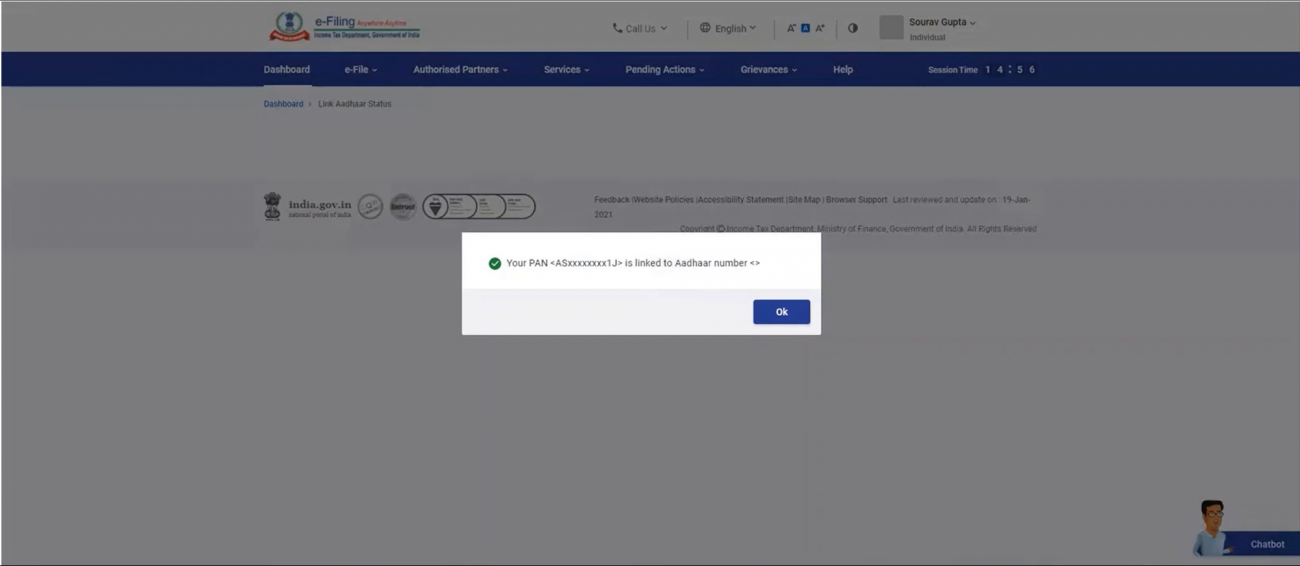The image size is (1300, 566).
Task: Open the Services menu
Action: point(566,70)
